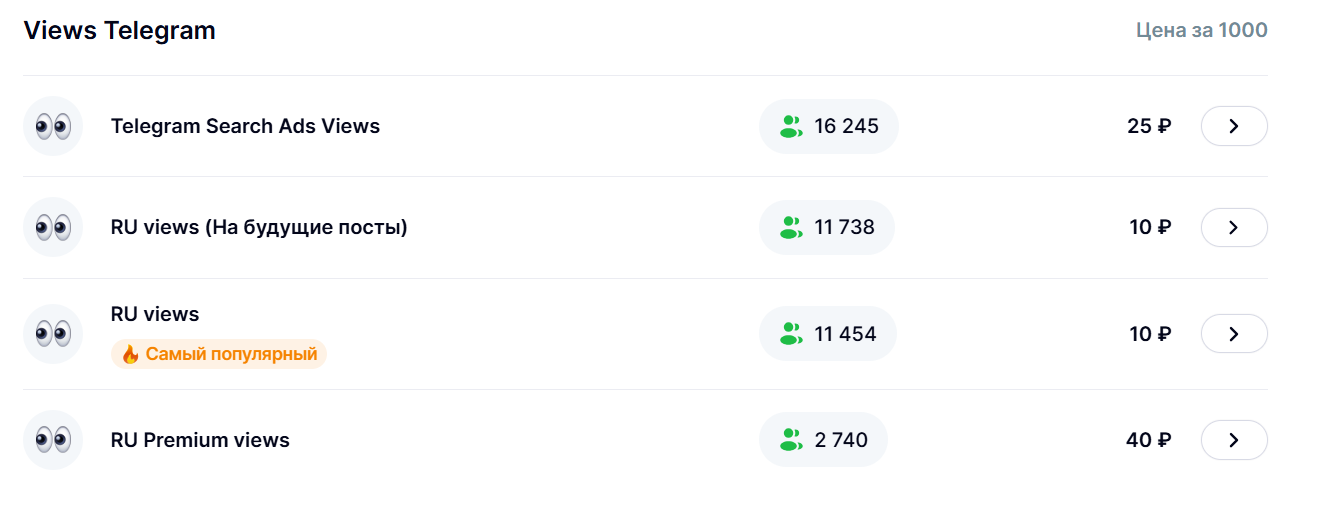Viewport: 1328px width, 522px height.
Task: Click the Самый популярный badge
Action: tap(219, 354)
